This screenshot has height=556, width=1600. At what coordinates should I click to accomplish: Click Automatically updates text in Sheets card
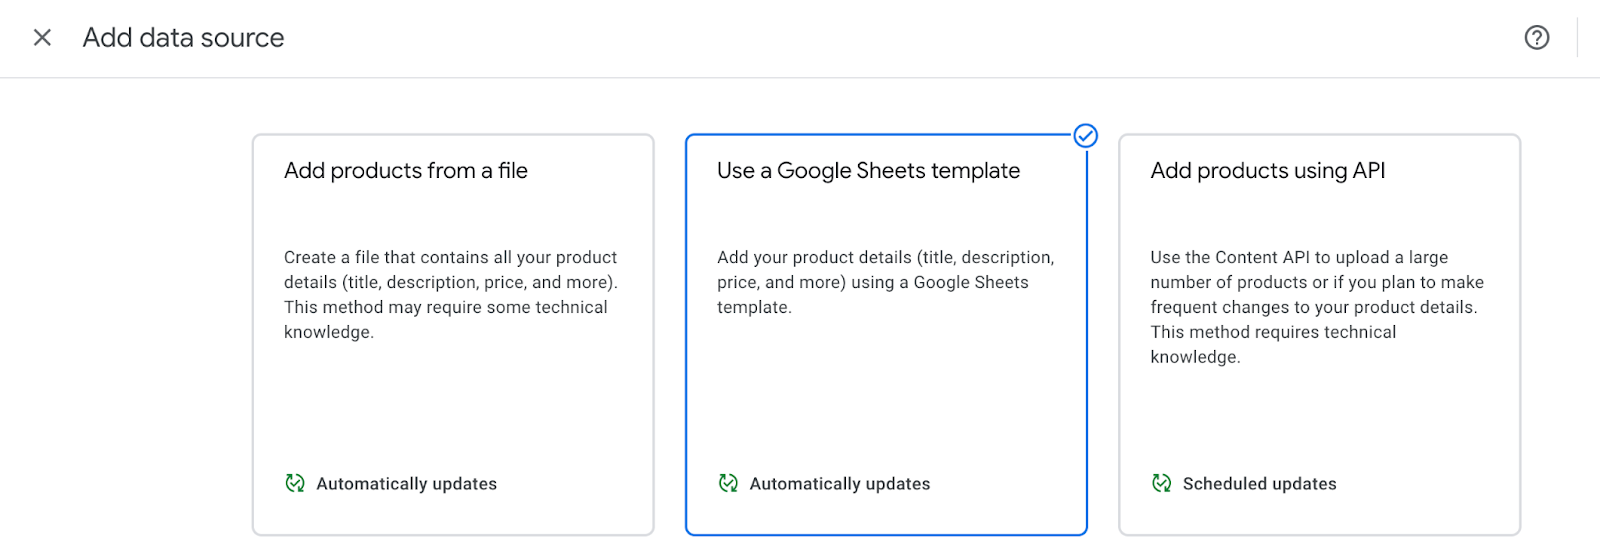pos(840,484)
